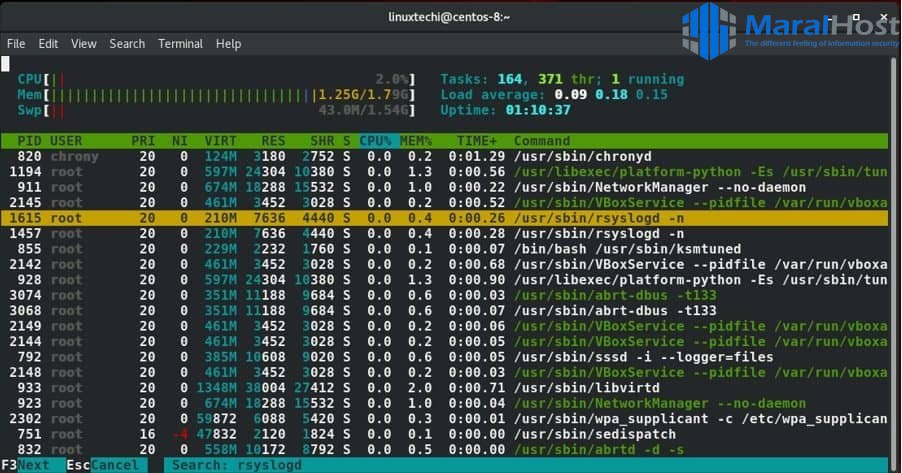Screen dimensions: 902x473
Task: Select process 820 chronyd row
Action: [444, 157]
